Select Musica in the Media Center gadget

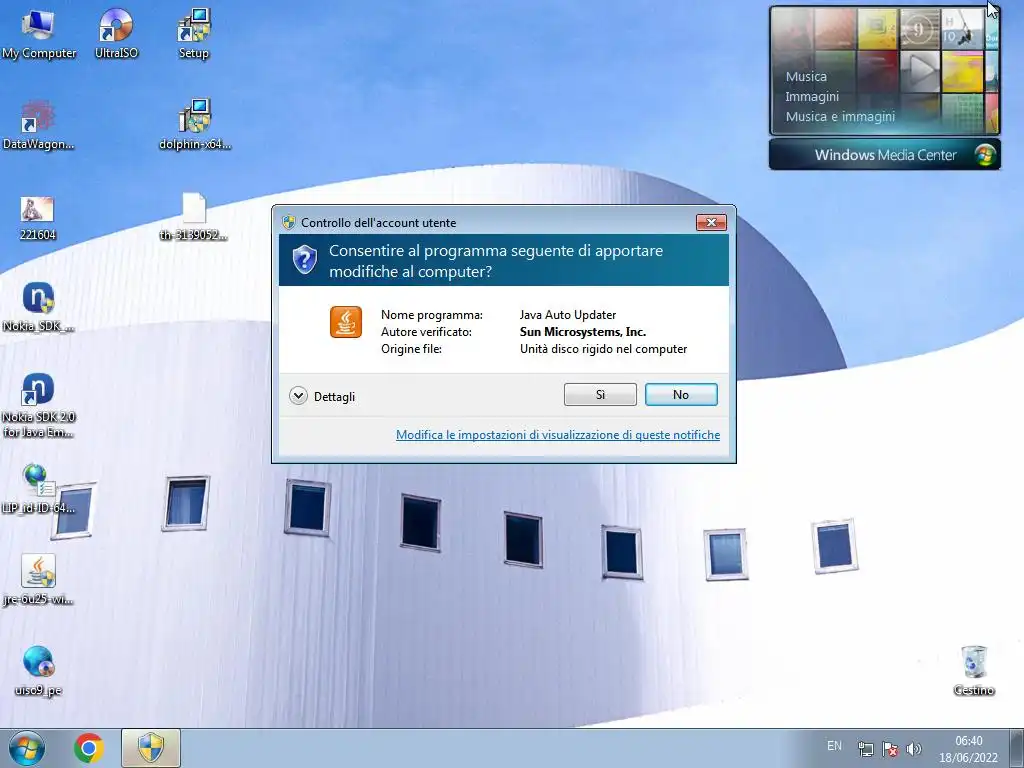click(x=806, y=76)
